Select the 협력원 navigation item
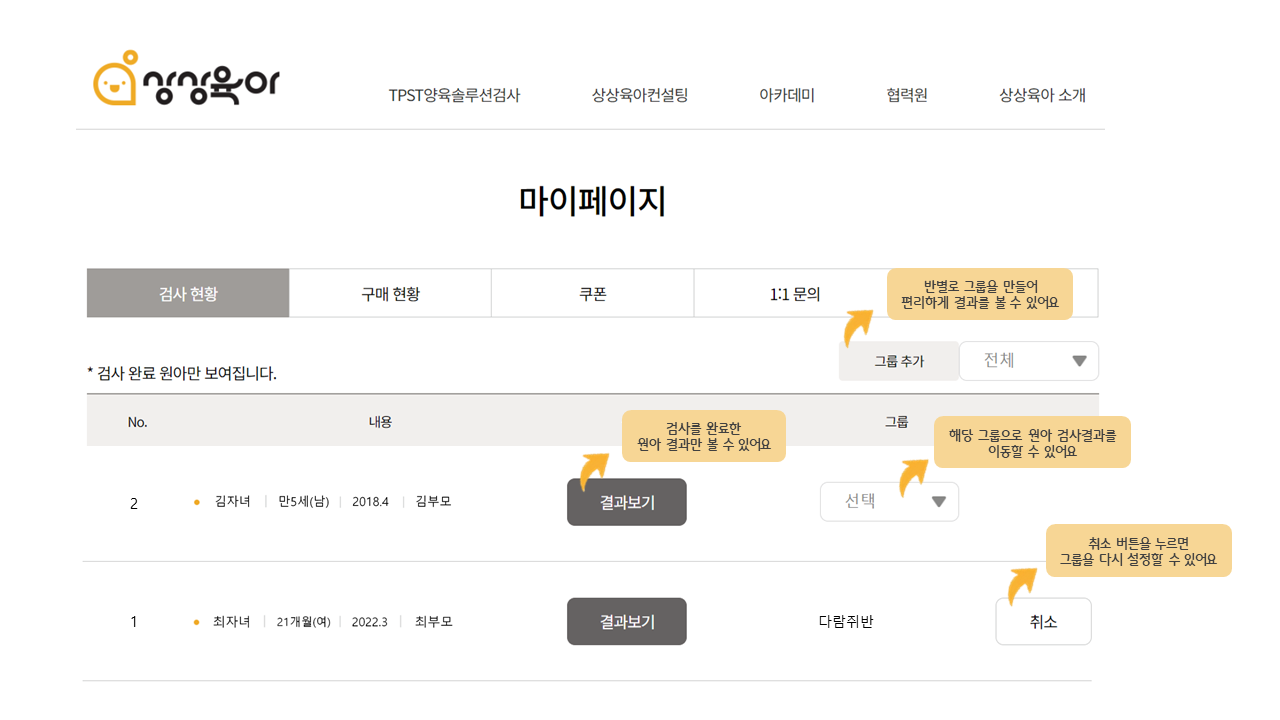The image size is (1280, 720). tap(907, 96)
